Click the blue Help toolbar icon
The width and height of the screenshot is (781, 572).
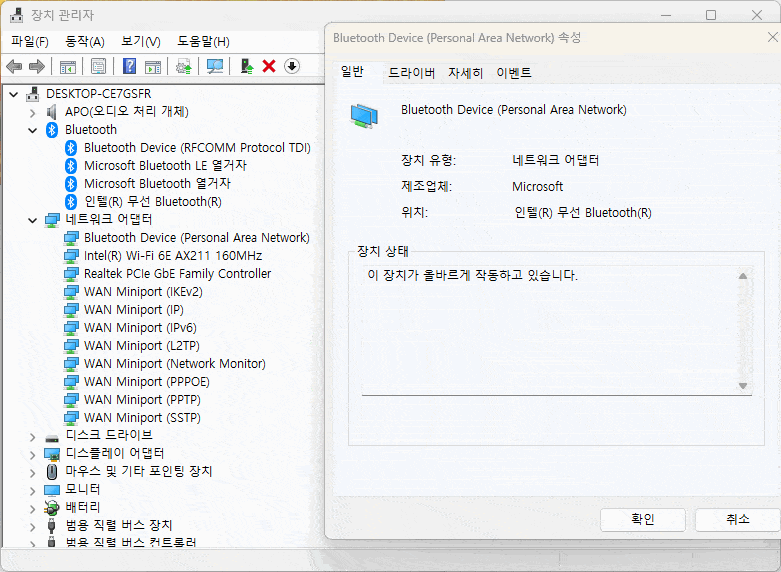coord(129,66)
